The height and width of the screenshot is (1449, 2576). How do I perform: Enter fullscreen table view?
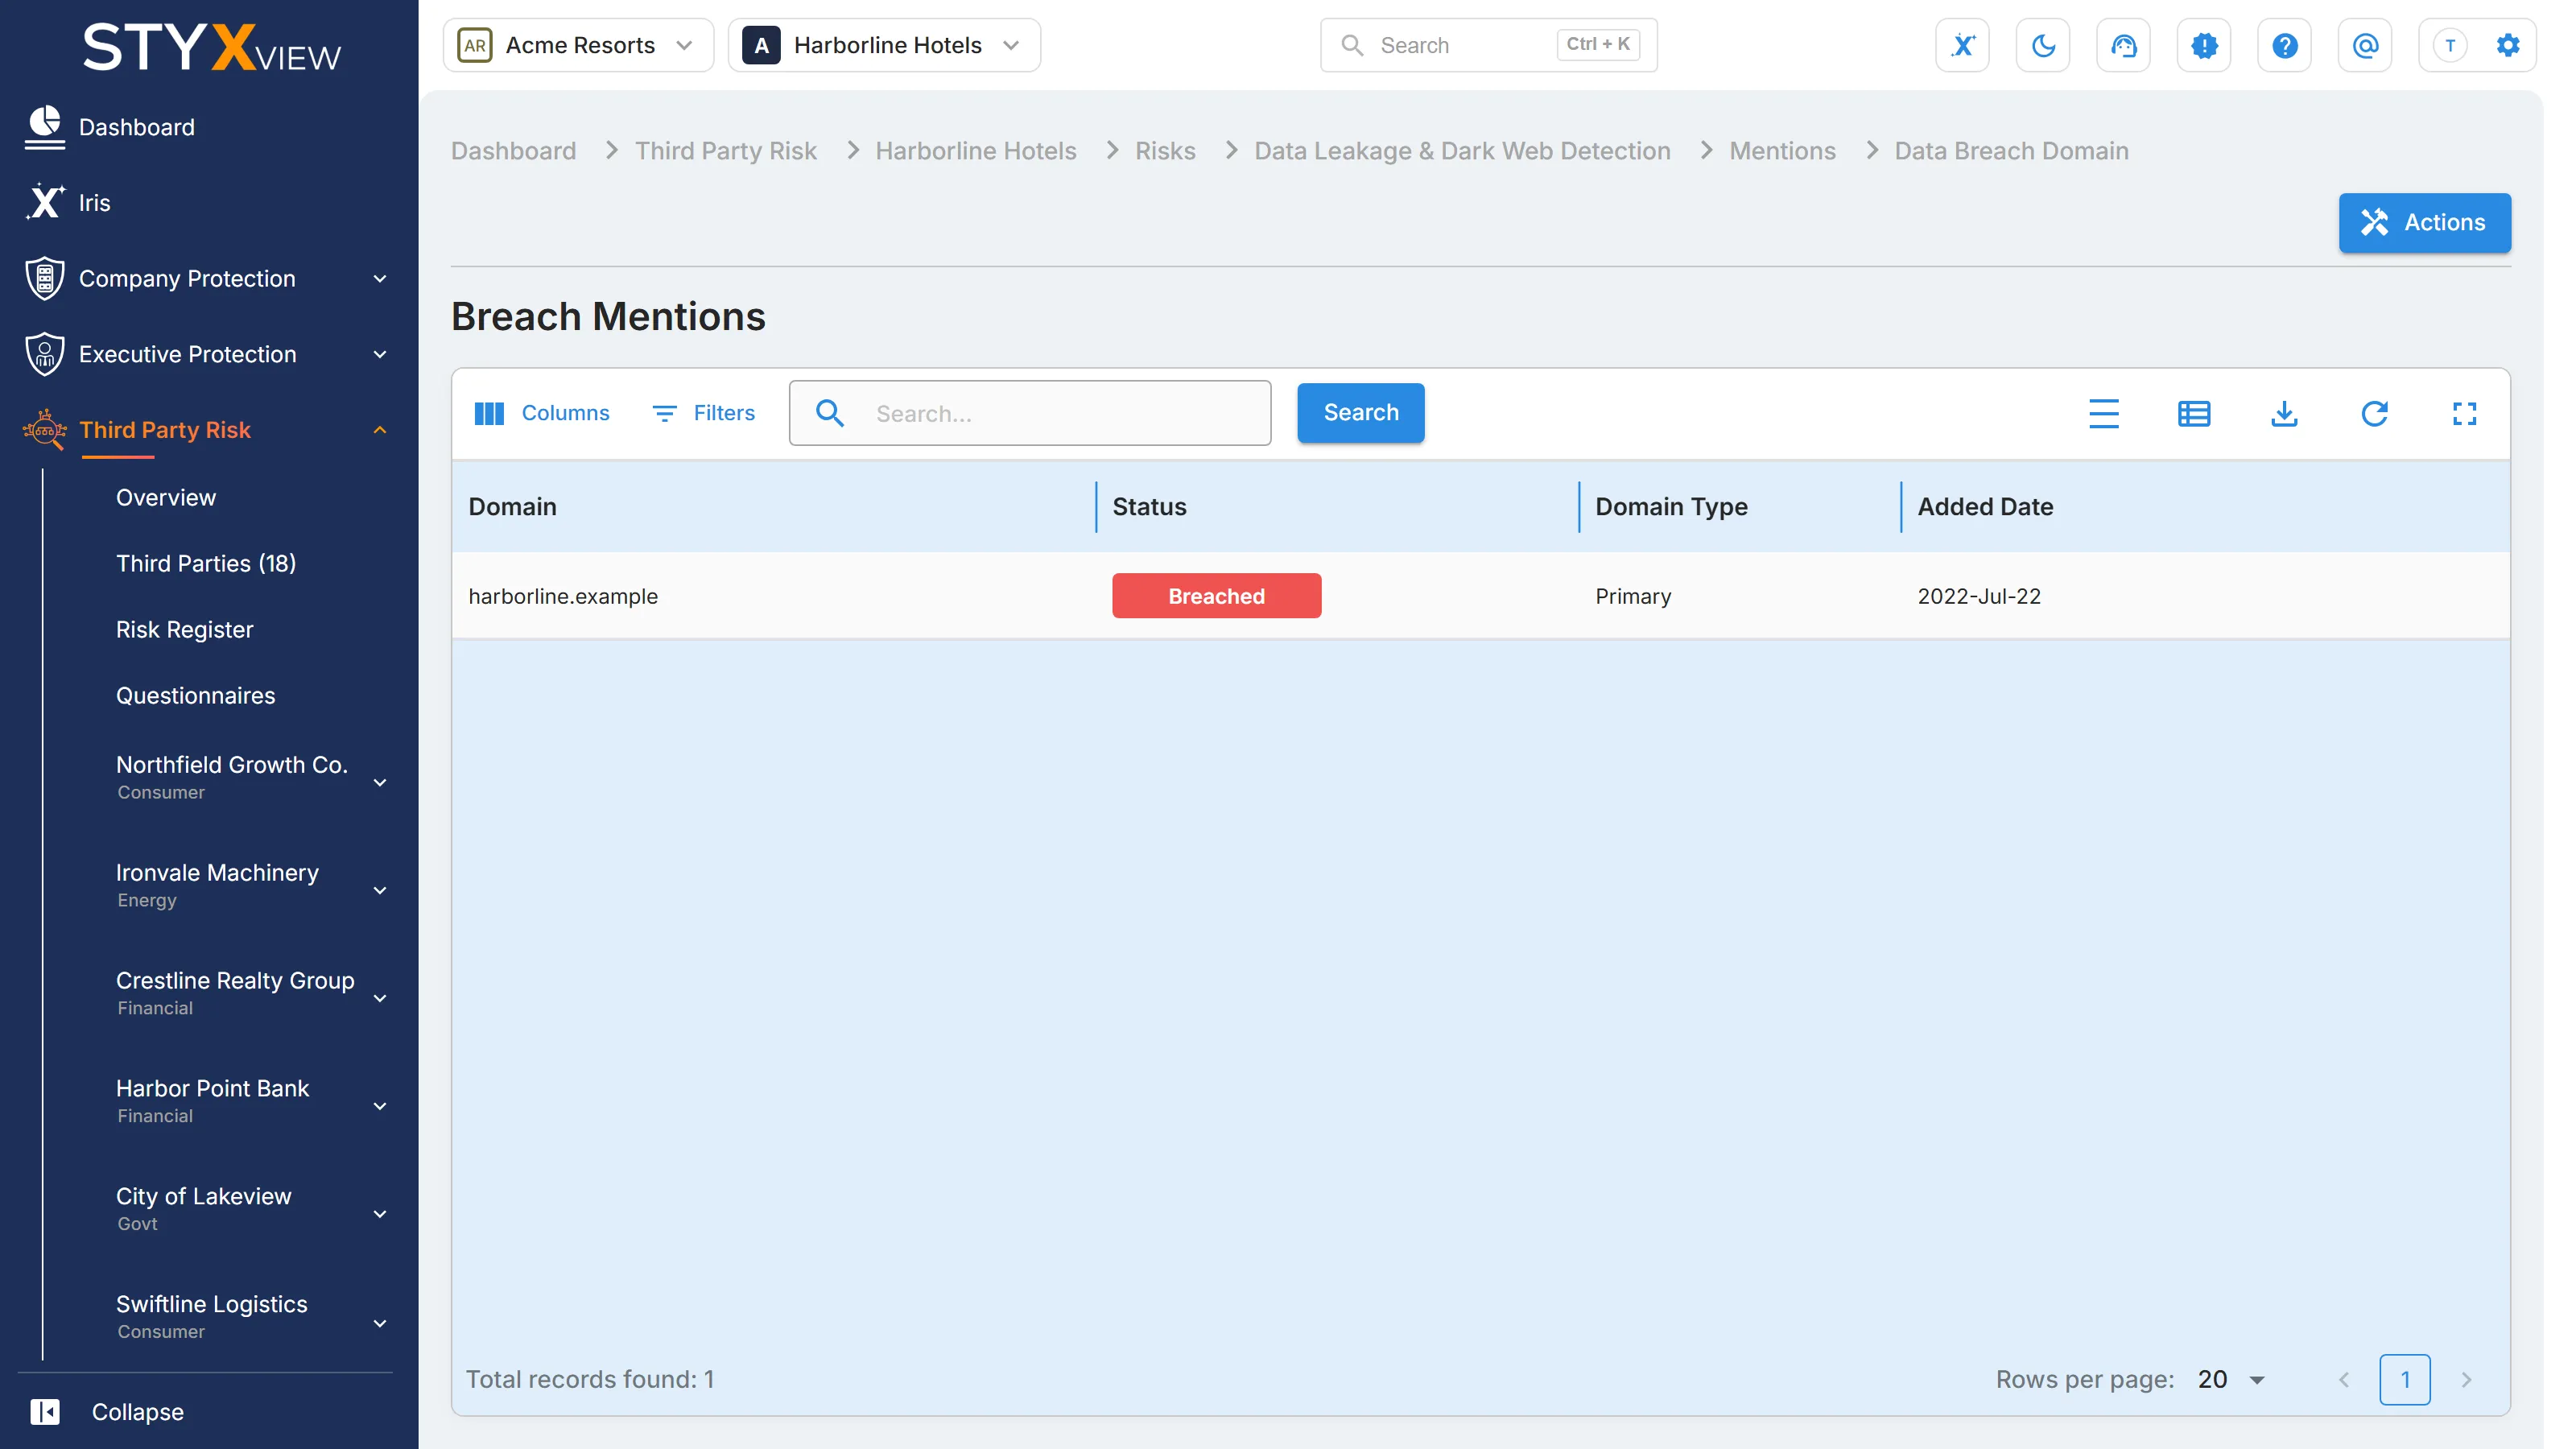[2464, 413]
